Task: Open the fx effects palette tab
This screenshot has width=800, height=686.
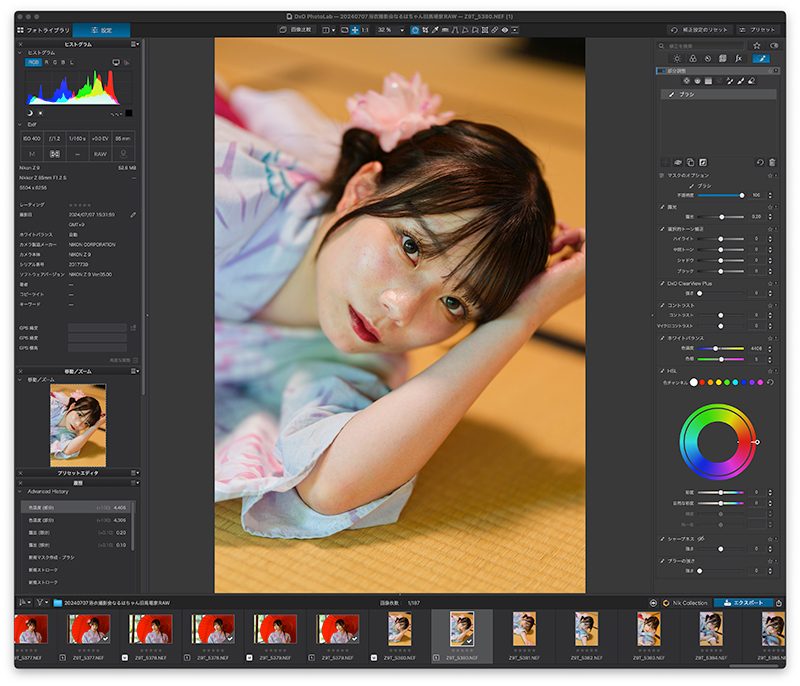Action: pos(738,59)
